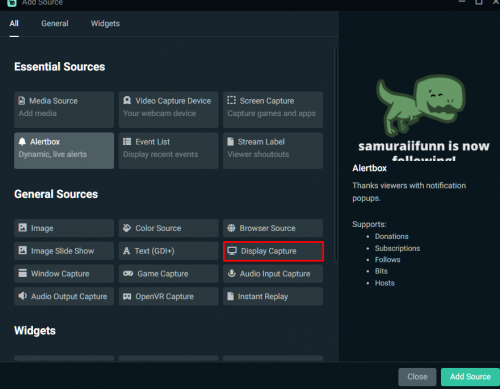Select the Text (GDI+) label
500x389 pixels.
pyautogui.click(x=154, y=251)
